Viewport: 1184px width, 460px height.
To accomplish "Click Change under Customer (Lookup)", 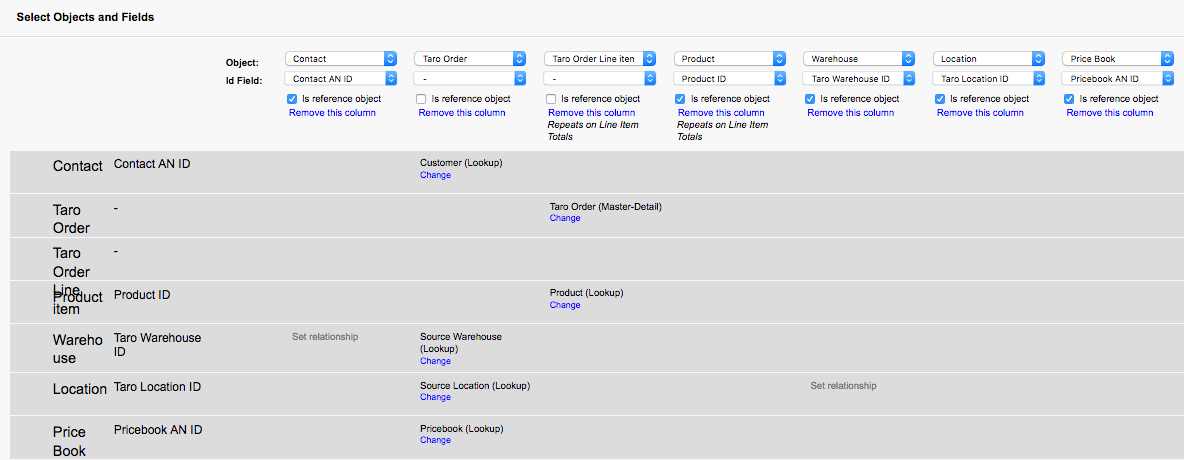I will (435, 175).
